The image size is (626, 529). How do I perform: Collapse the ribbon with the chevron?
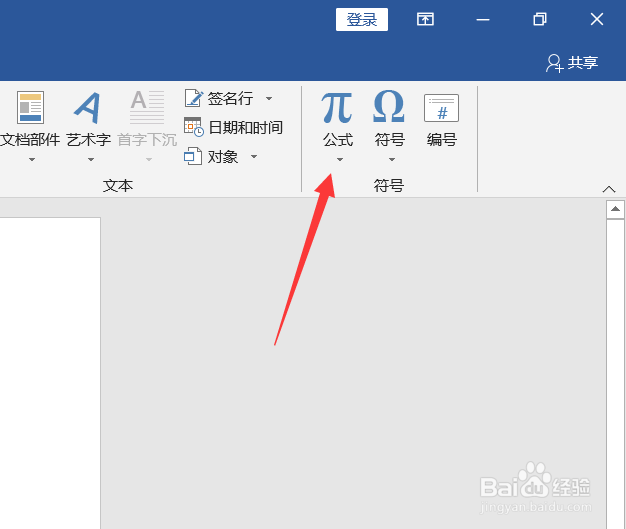point(609,189)
